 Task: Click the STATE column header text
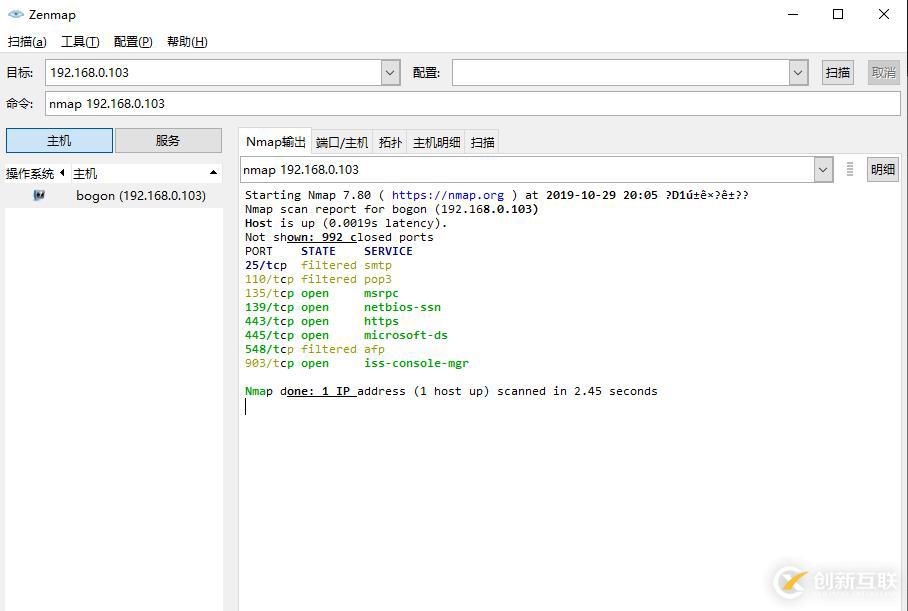[318, 251]
